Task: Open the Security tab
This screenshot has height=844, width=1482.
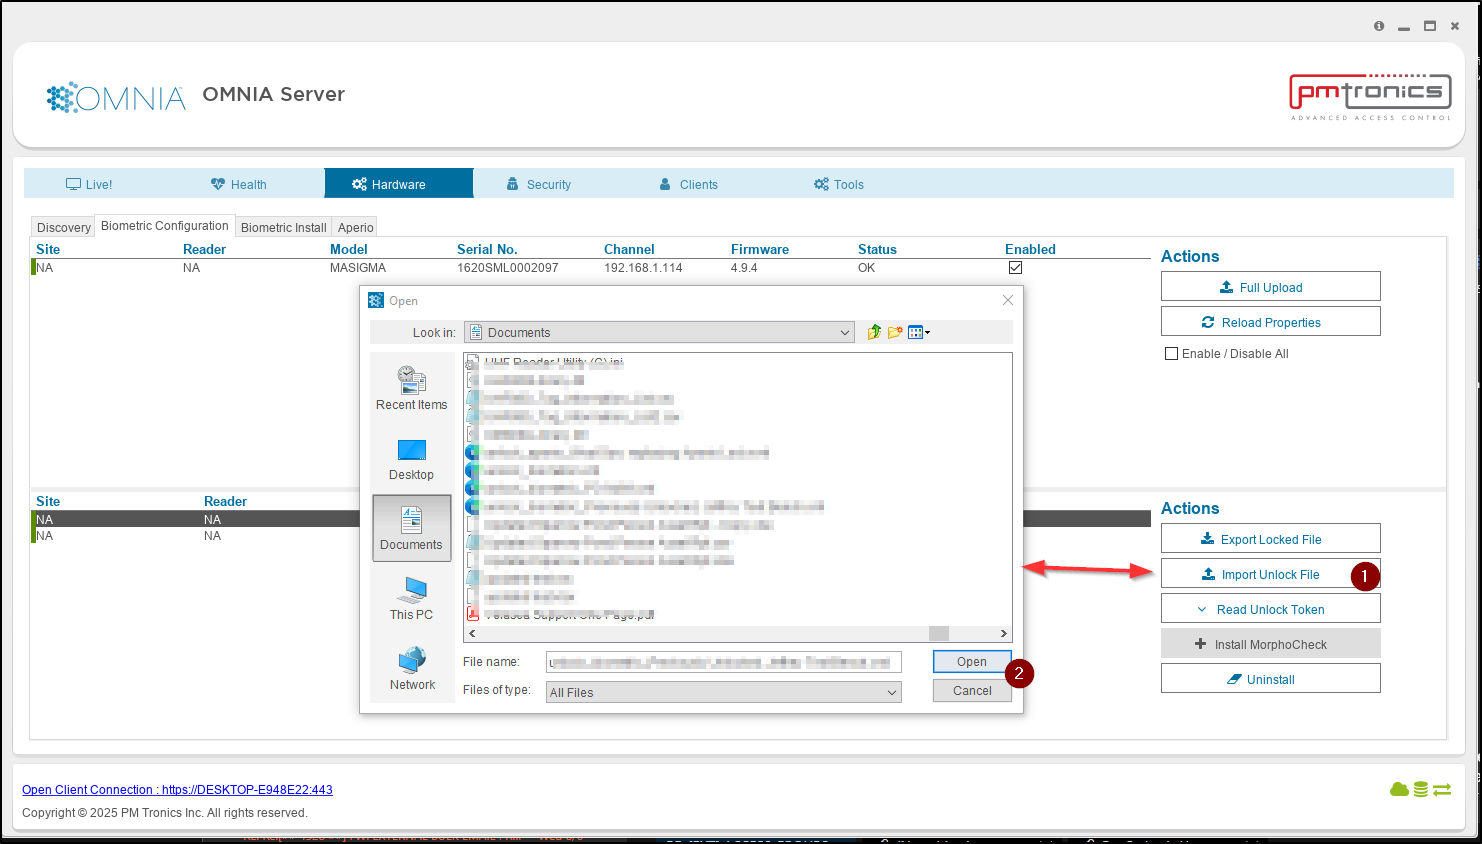Action: [539, 184]
